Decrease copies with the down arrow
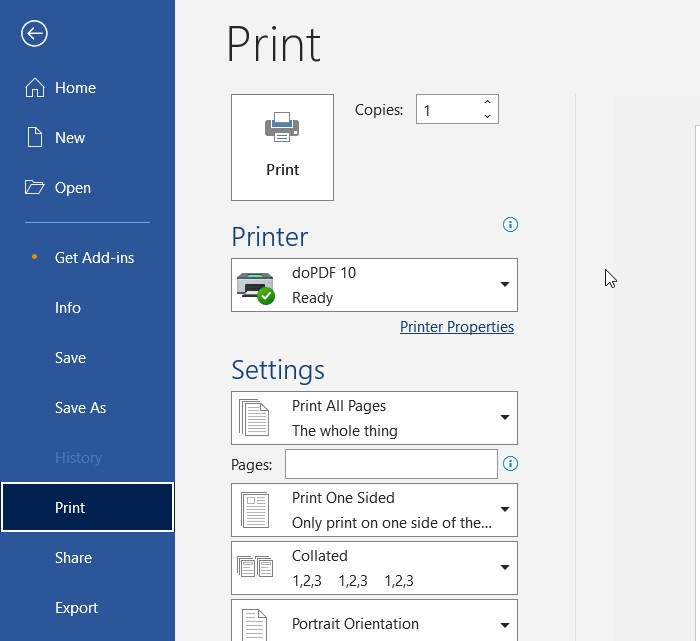The image size is (700, 641). click(x=488, y=116)
